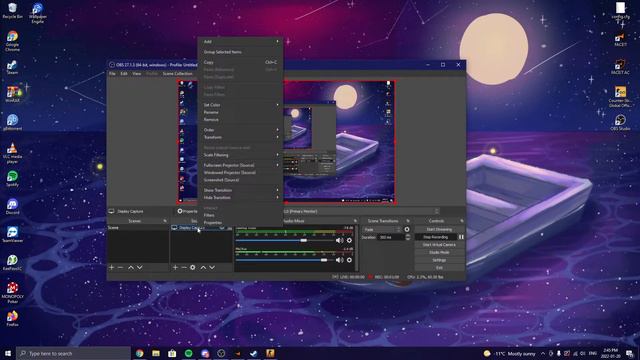Image resolution: width=640 pixels, height=360 pixels.
Task: Pop out the Audio Mixer dock icon
Action: [355, 221]
